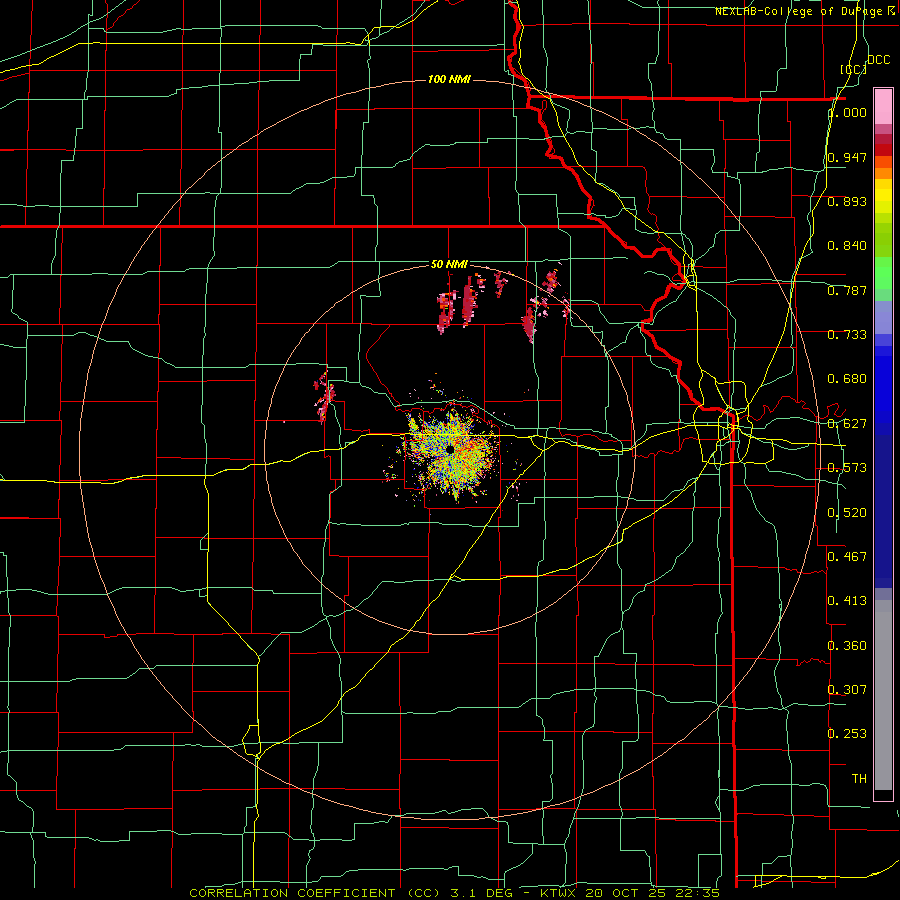
Task: Click the bottom product title caption
Action: point(454,893)
